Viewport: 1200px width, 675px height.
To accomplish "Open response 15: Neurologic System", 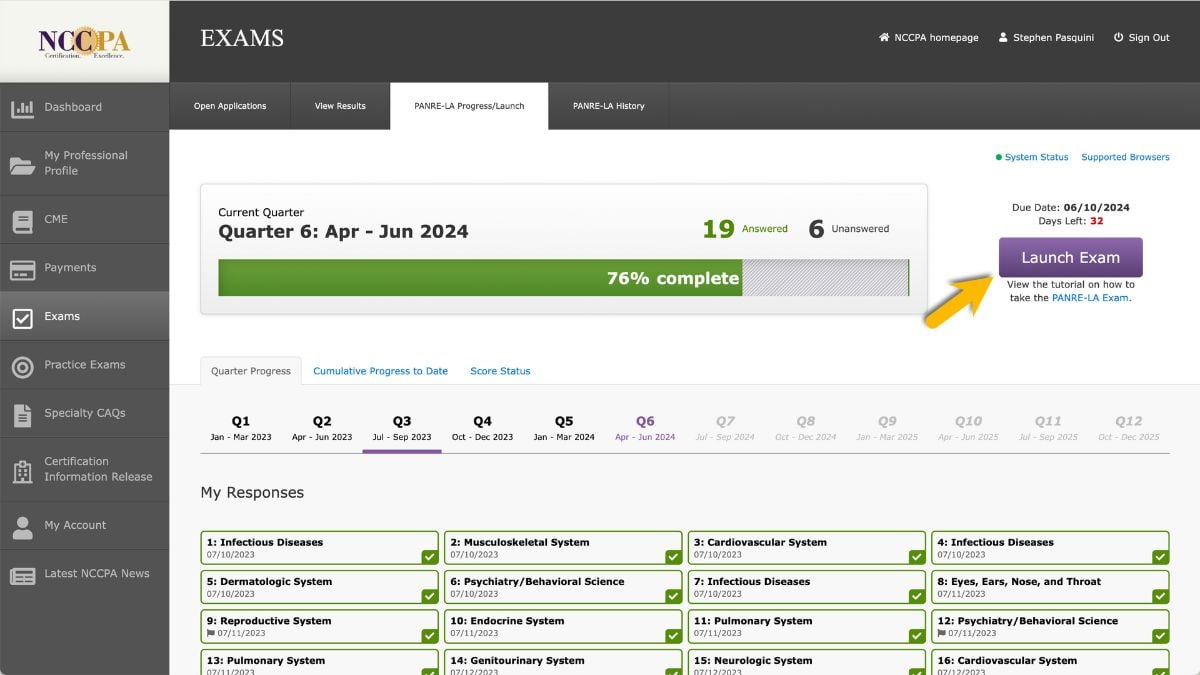I will click(807, 663).
